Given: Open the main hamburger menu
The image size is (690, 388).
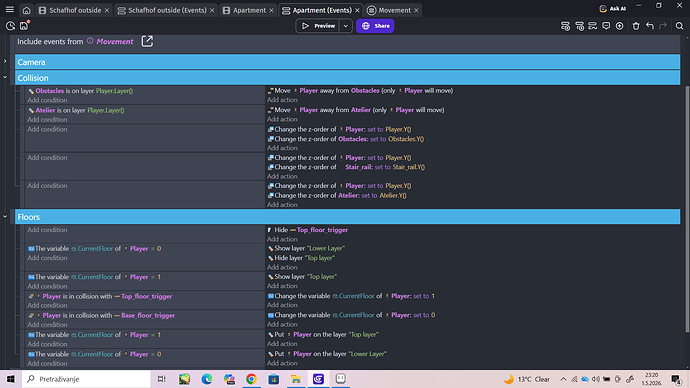Looking at the screenshot, I should pos(10,9).
